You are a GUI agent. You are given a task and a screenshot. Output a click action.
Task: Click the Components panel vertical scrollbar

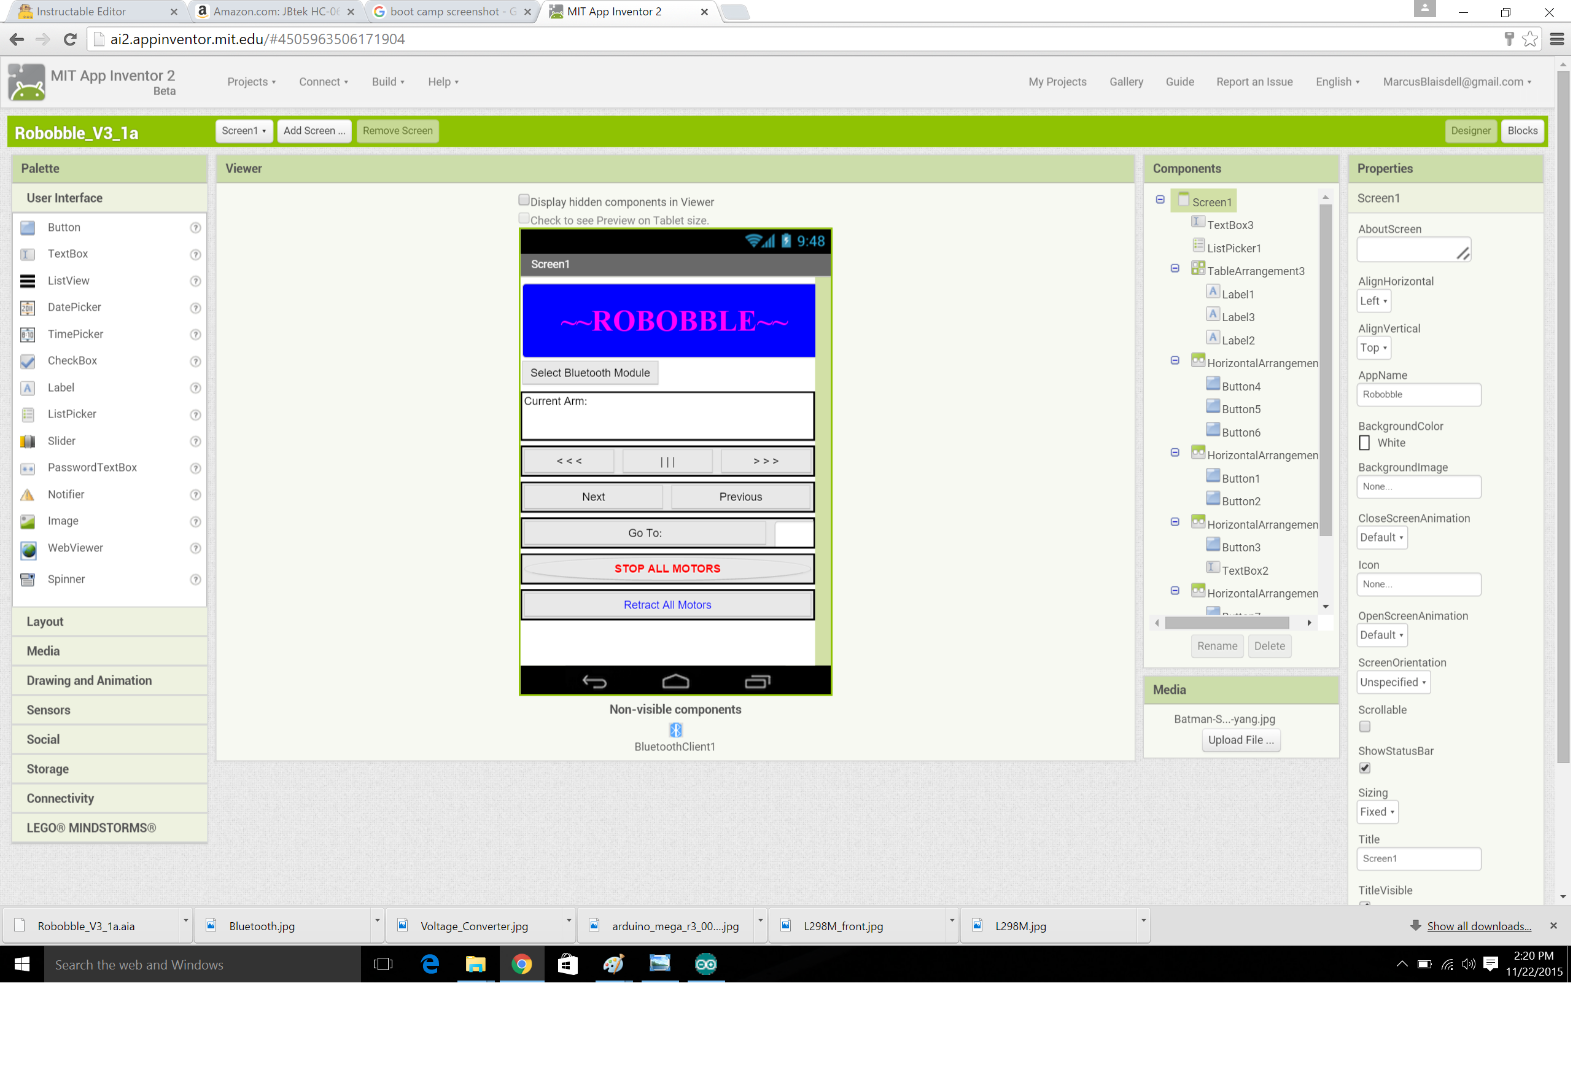coord(1326,370)
